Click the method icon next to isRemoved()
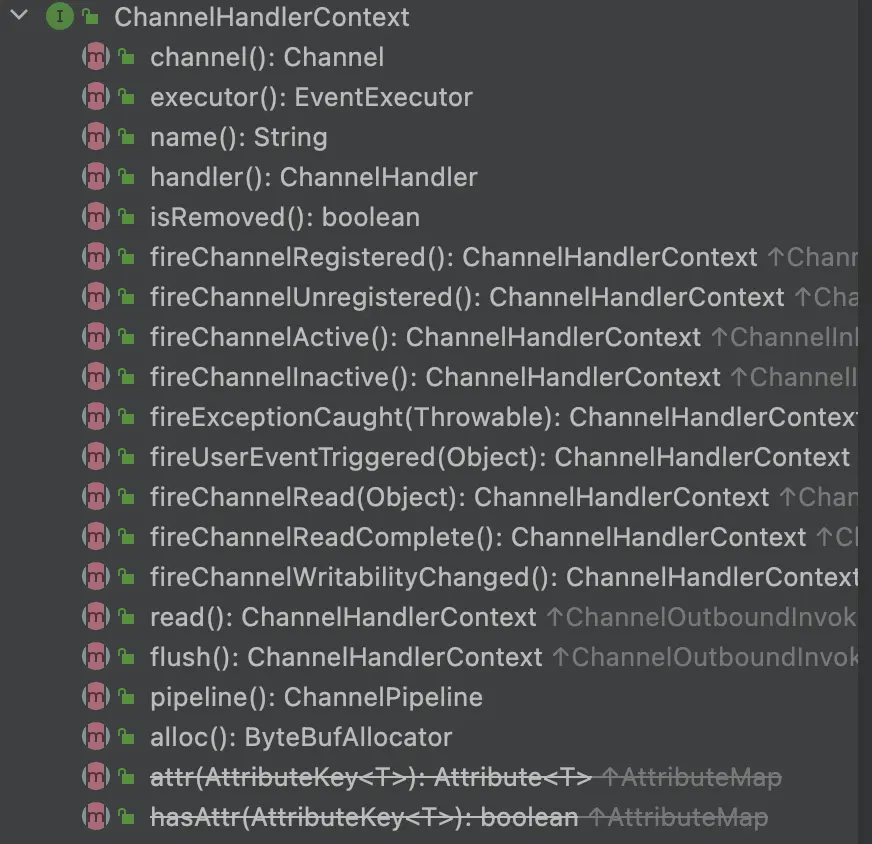This screenshot has height=844, width=872. click(95, 217)
